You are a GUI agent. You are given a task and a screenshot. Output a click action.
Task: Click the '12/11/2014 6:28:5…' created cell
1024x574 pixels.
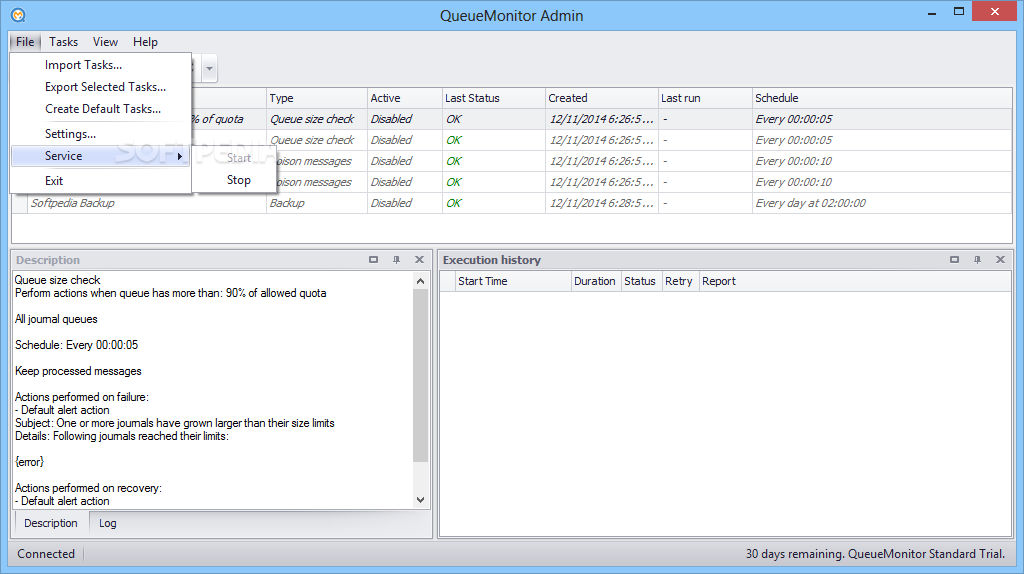[601, 203]
